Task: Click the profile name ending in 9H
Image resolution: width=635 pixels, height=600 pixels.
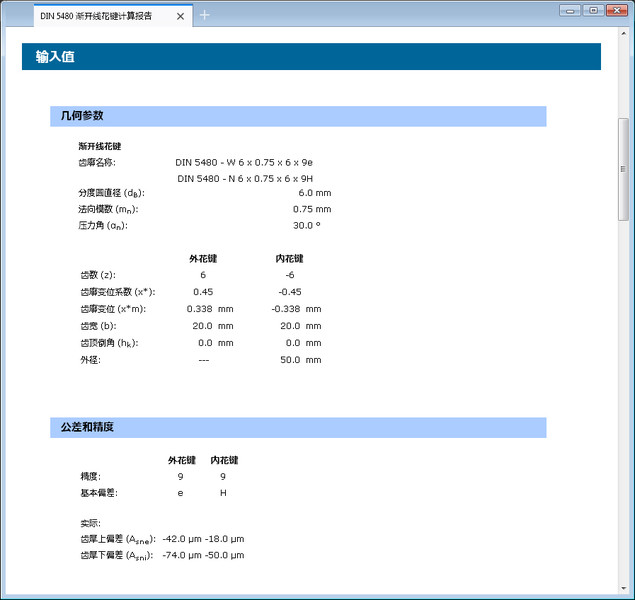Action: pyautogui.click(x=245, y=178)
